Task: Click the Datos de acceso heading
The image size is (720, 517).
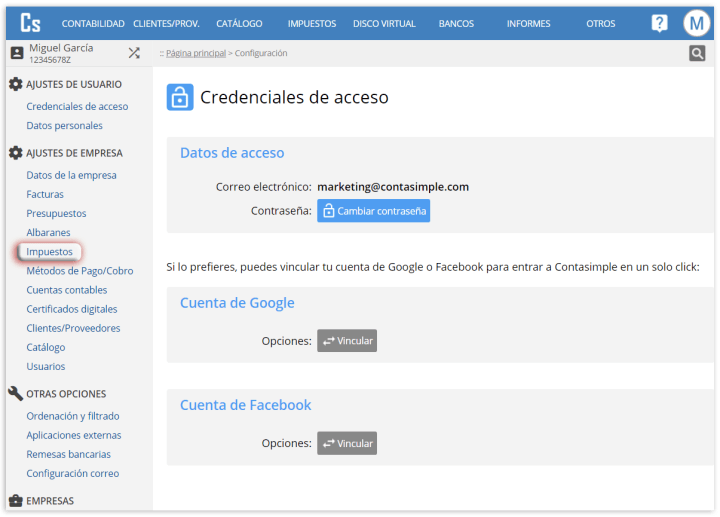Action: click(x=232, y=153)
